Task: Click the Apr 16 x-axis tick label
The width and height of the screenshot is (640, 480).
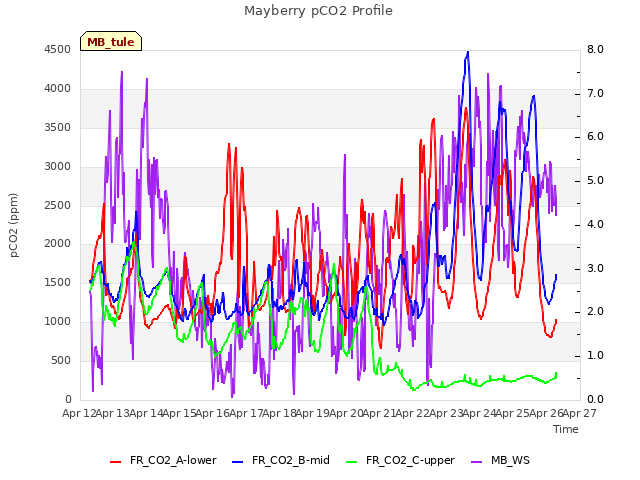Action: point(213,413)
